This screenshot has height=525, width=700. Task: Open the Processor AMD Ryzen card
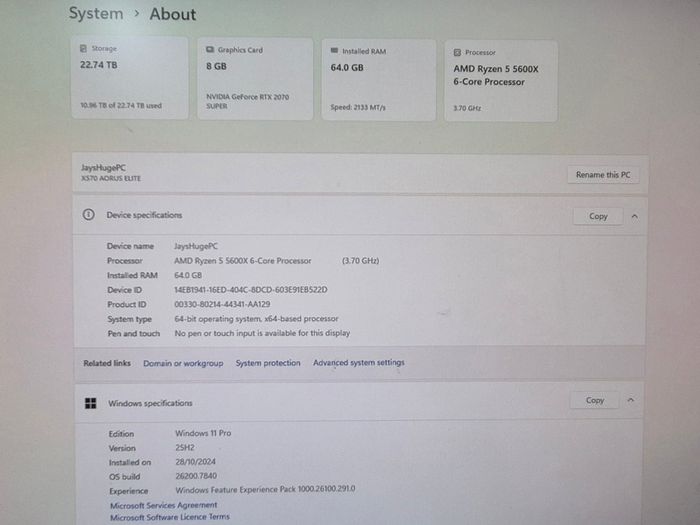500,81
